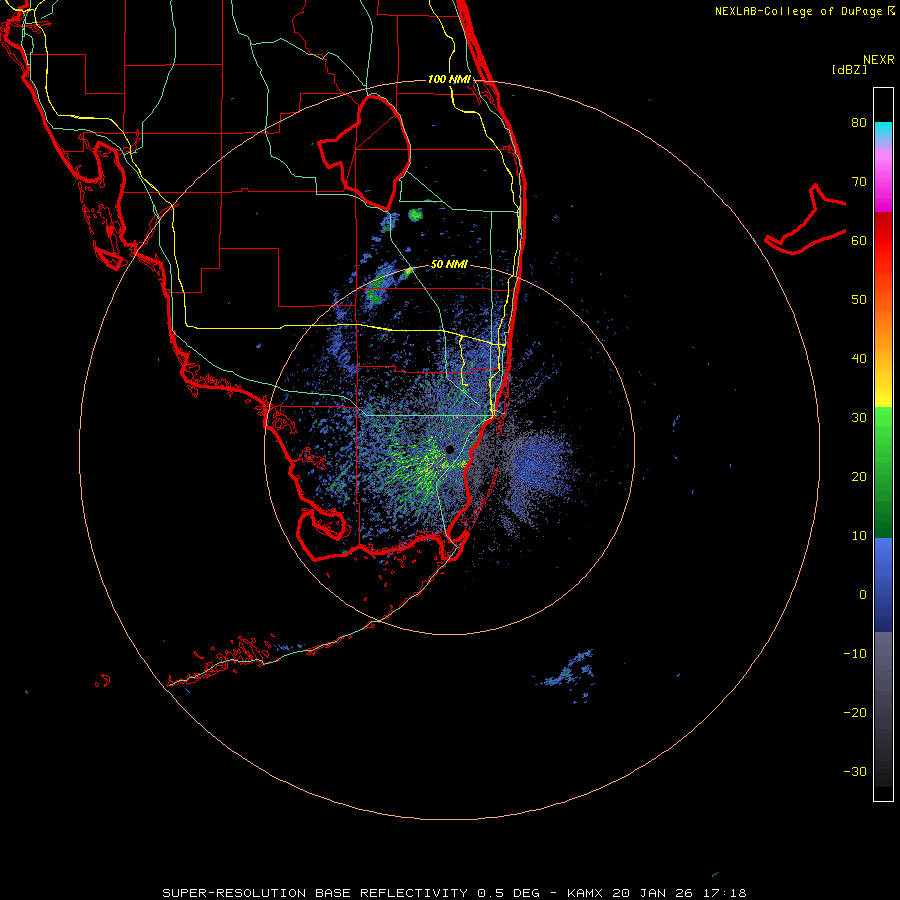The height and width of the screenshot is (900, 900).
Task: Click the "100 NMI" range ring label
Action: [x=449, y=79]
